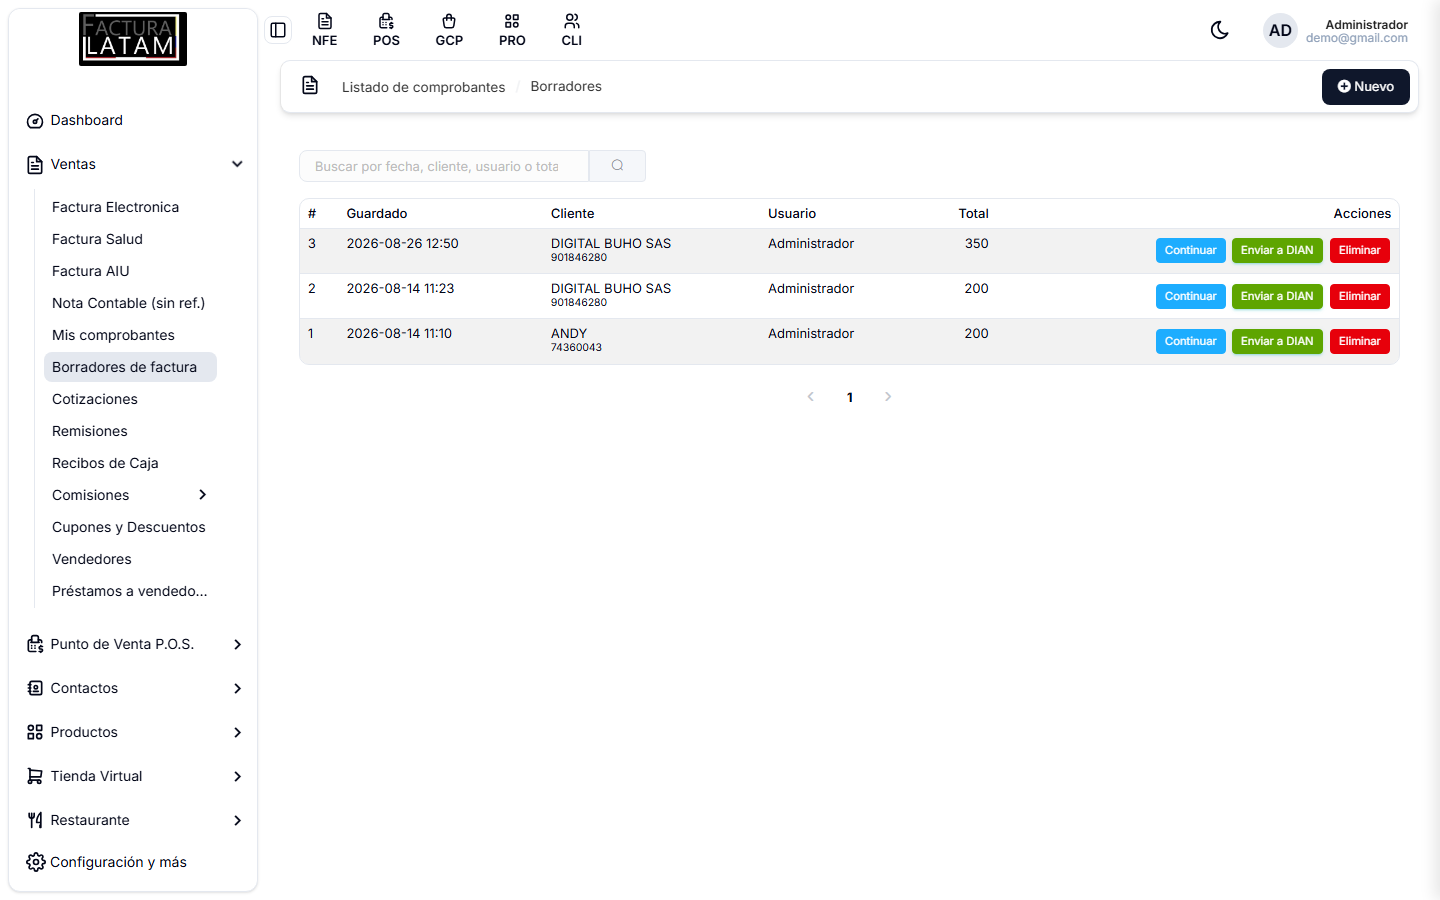
Task: Click the search magnifier icon
Action: pos(617,166)
